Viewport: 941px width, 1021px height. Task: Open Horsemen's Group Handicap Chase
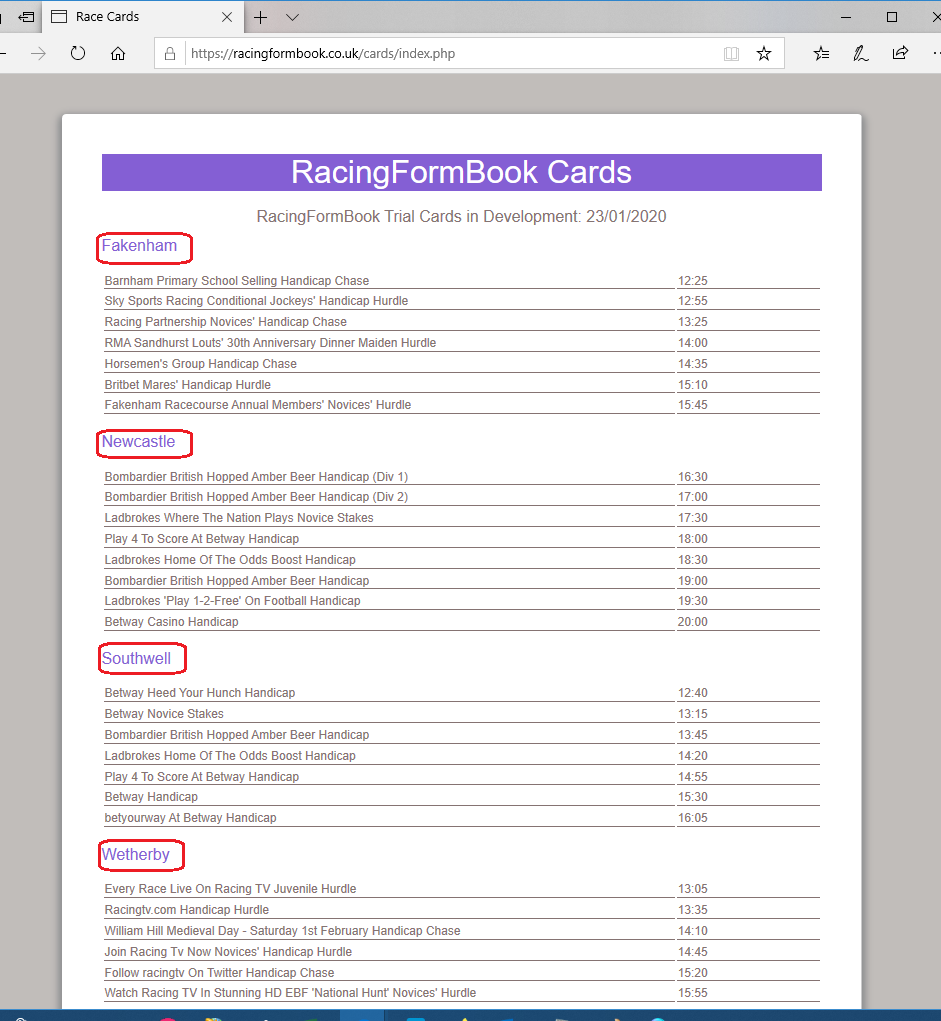201,363
